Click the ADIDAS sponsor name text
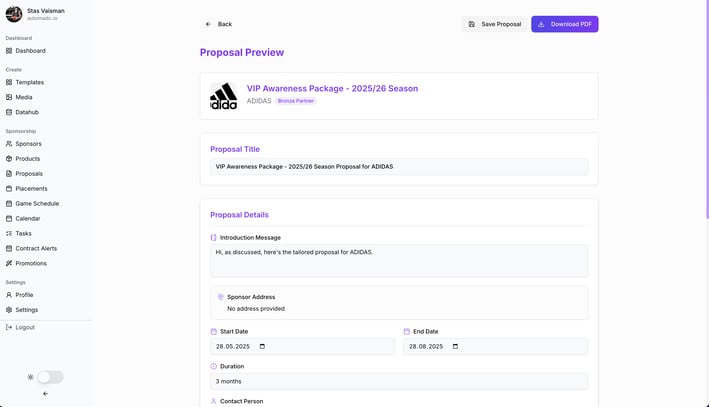The image size is (709, 407). tap(259, 101)
